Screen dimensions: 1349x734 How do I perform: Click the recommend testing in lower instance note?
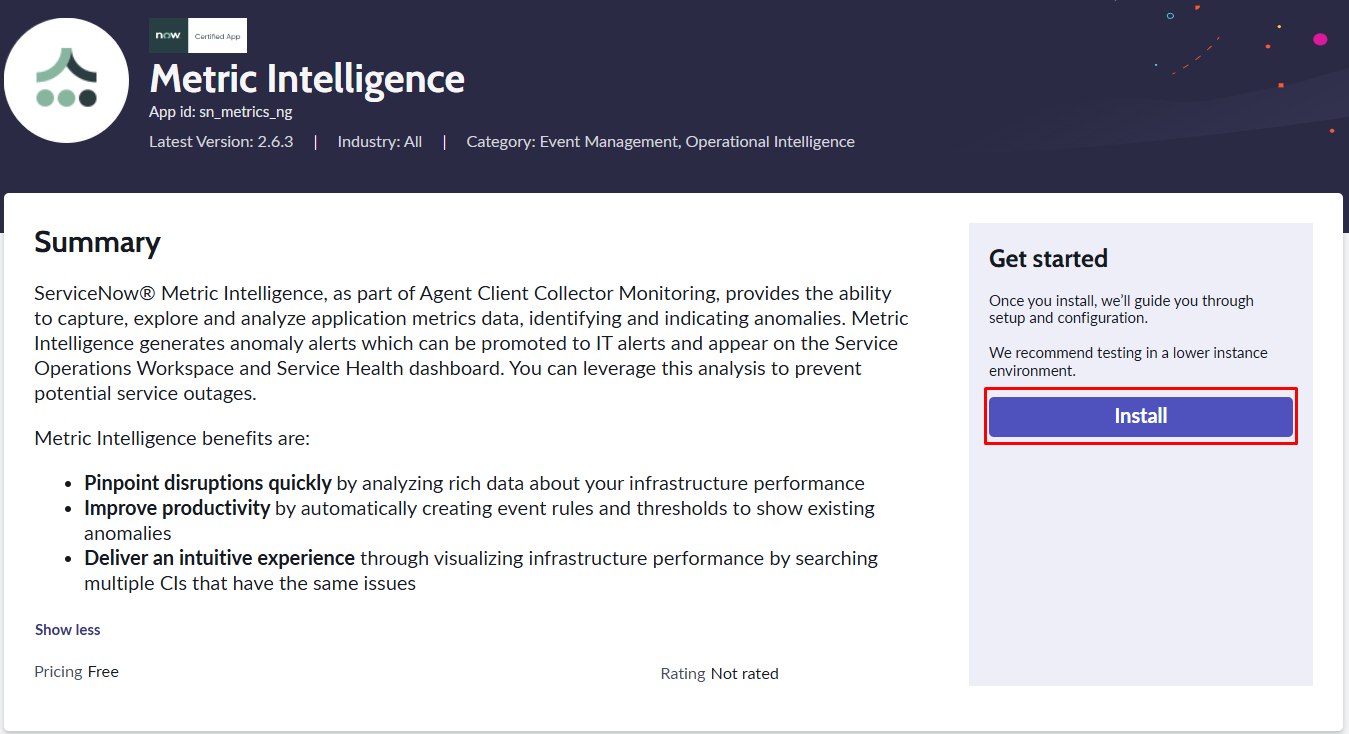pyautogui.click(x=1128, y=362)
